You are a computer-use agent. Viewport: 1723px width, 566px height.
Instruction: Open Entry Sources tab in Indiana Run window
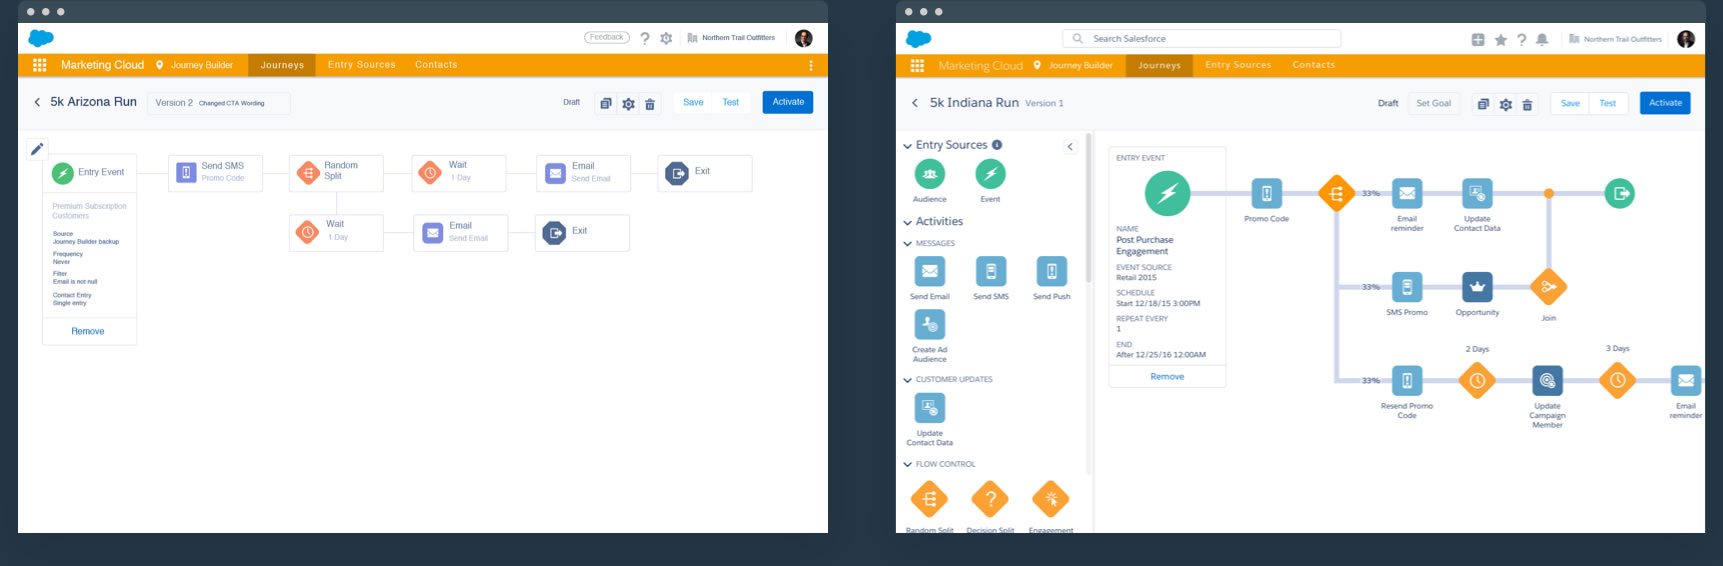[x=1238, y=65]
